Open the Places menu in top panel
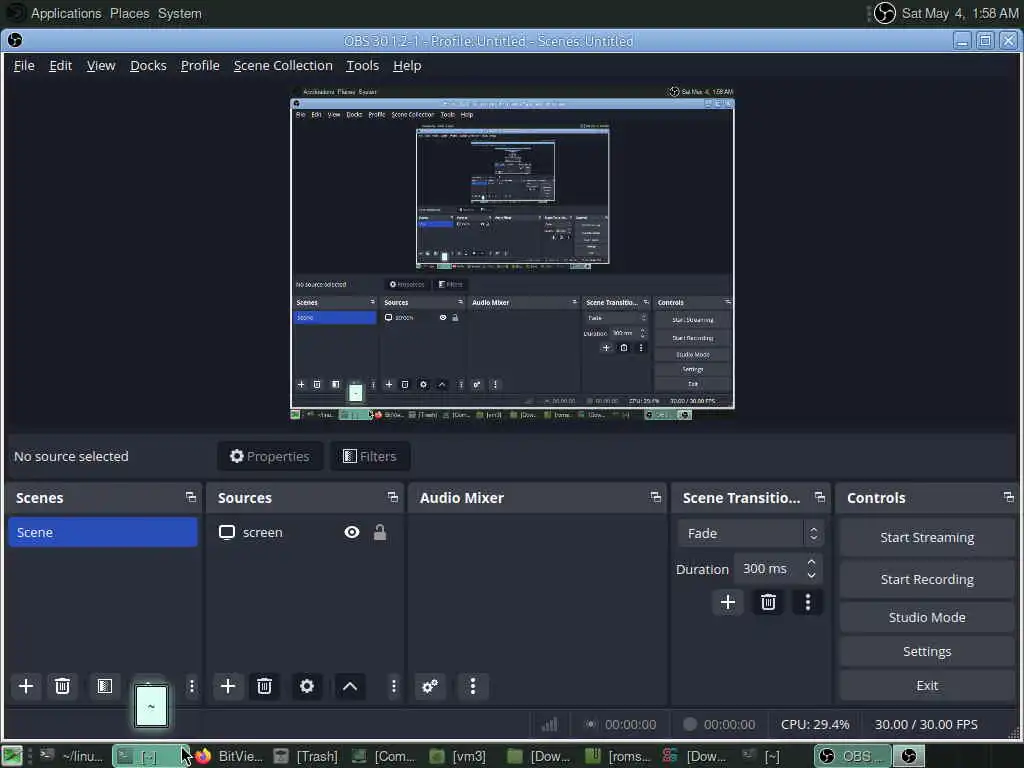The image size is (1024, 768). pyautogui.click(x=129, y=13)
